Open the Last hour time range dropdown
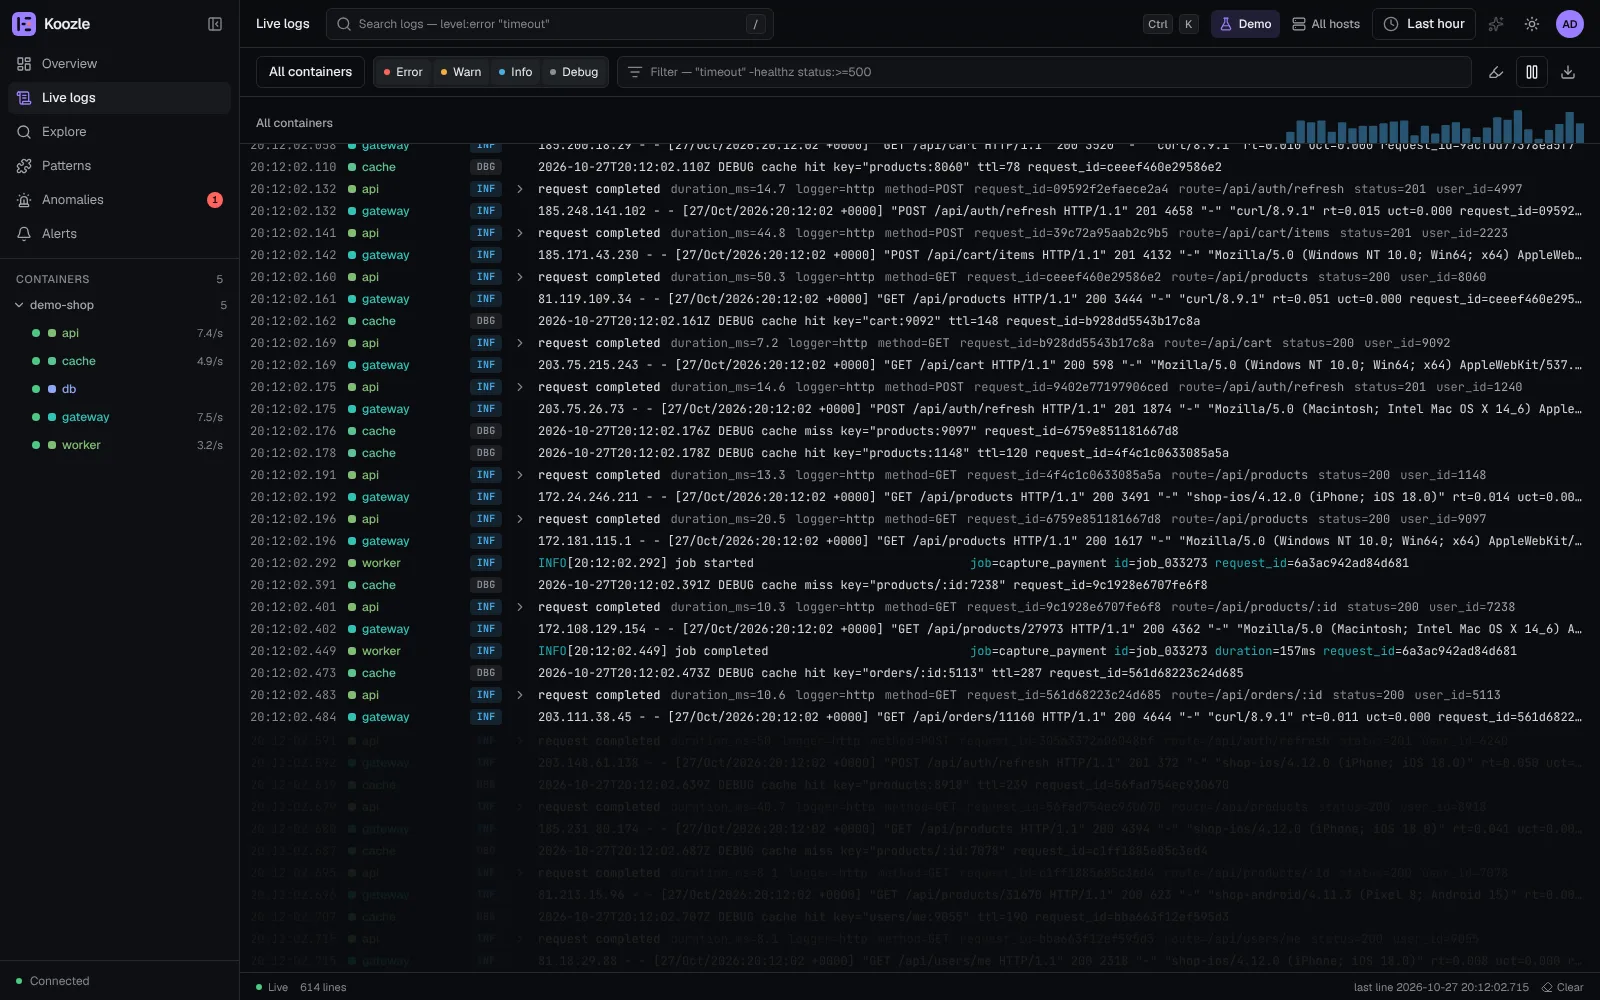The image size is (1600, 1000). (1424, 24)
